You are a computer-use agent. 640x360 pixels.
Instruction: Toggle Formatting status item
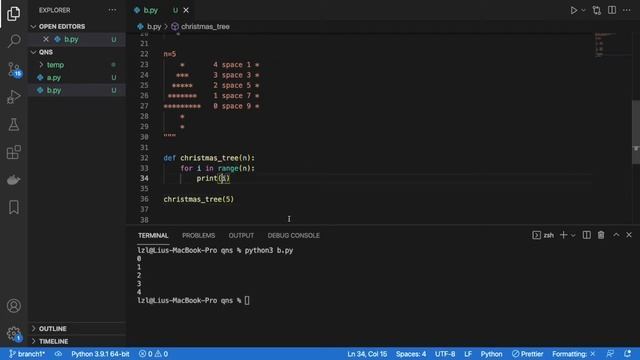tap(573, 354)
